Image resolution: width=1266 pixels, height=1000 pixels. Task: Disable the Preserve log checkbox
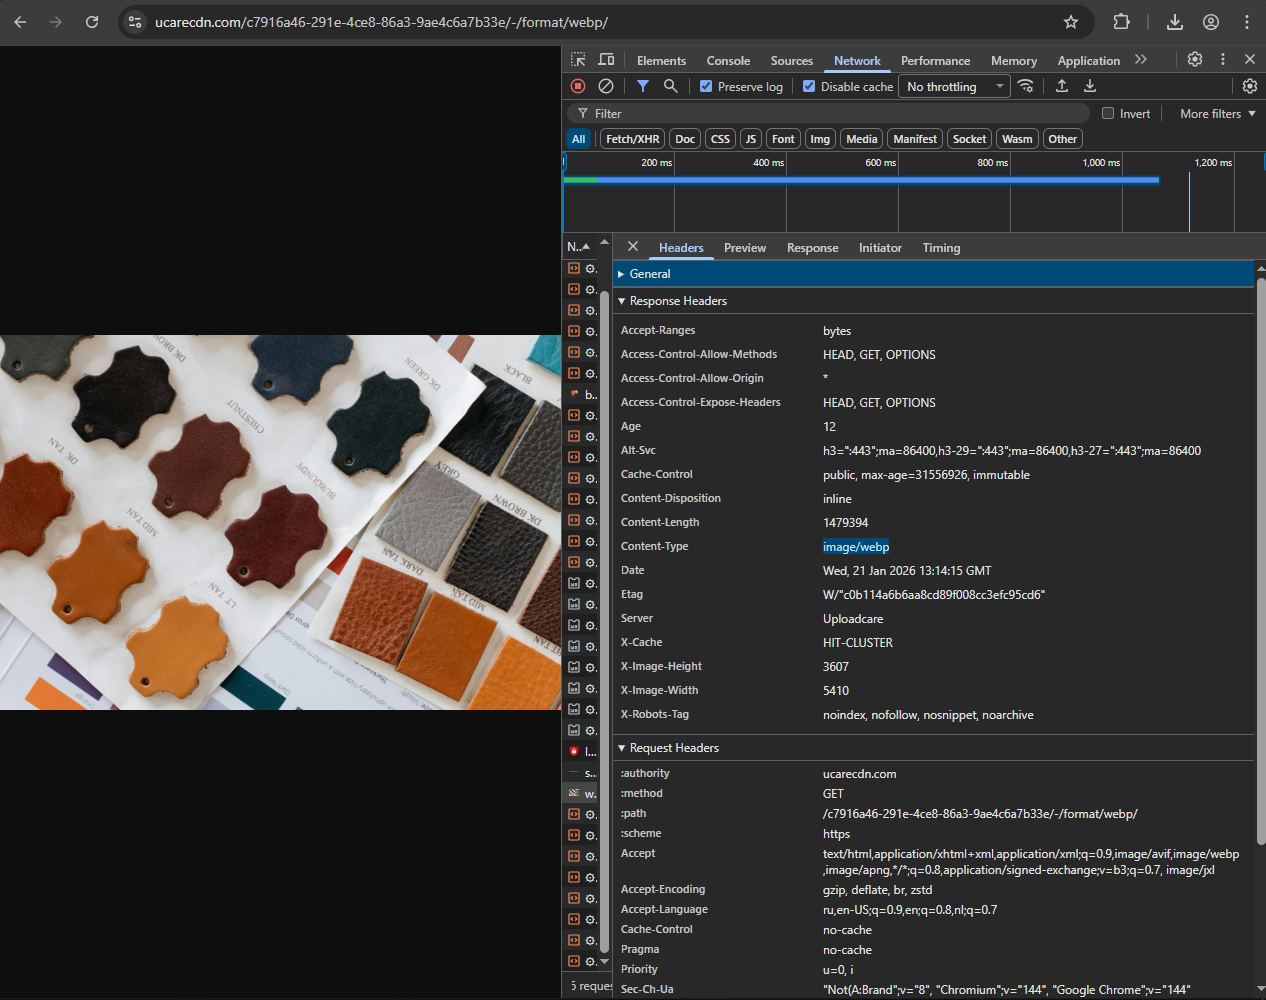click(x=706, y=87)
